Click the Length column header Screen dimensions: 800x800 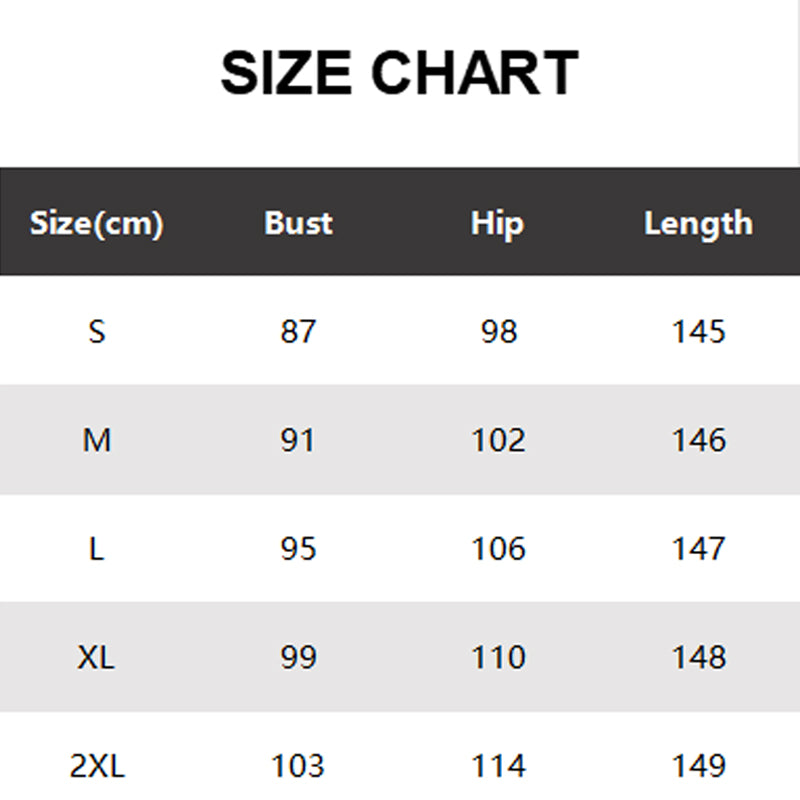[x=698, y=223]
